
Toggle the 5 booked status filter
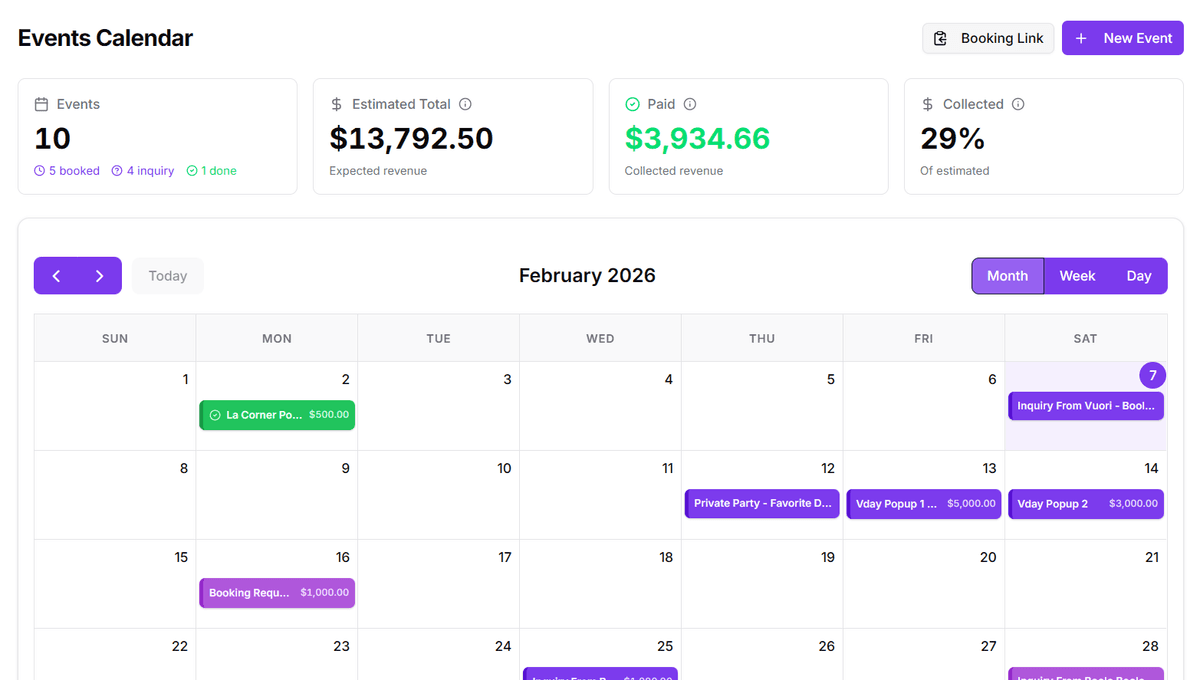pos(66,171)
